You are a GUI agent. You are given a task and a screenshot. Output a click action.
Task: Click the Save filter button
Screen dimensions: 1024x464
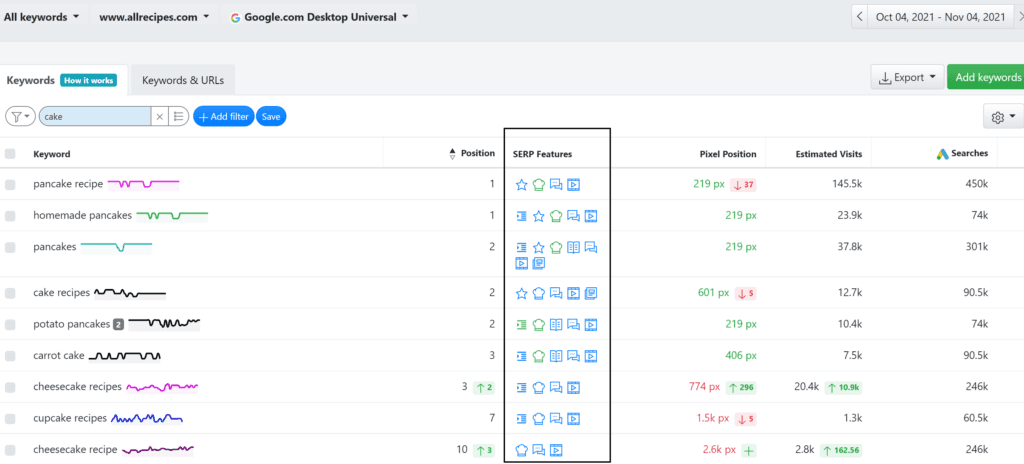click(271, 117)
